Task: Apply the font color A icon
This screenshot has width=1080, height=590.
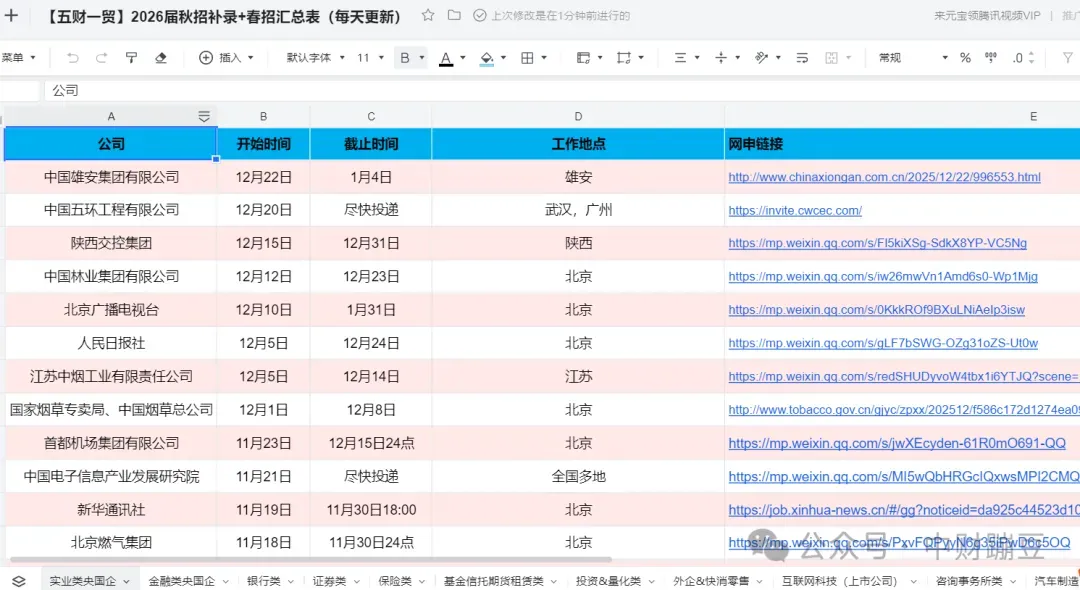Action: 446,59
